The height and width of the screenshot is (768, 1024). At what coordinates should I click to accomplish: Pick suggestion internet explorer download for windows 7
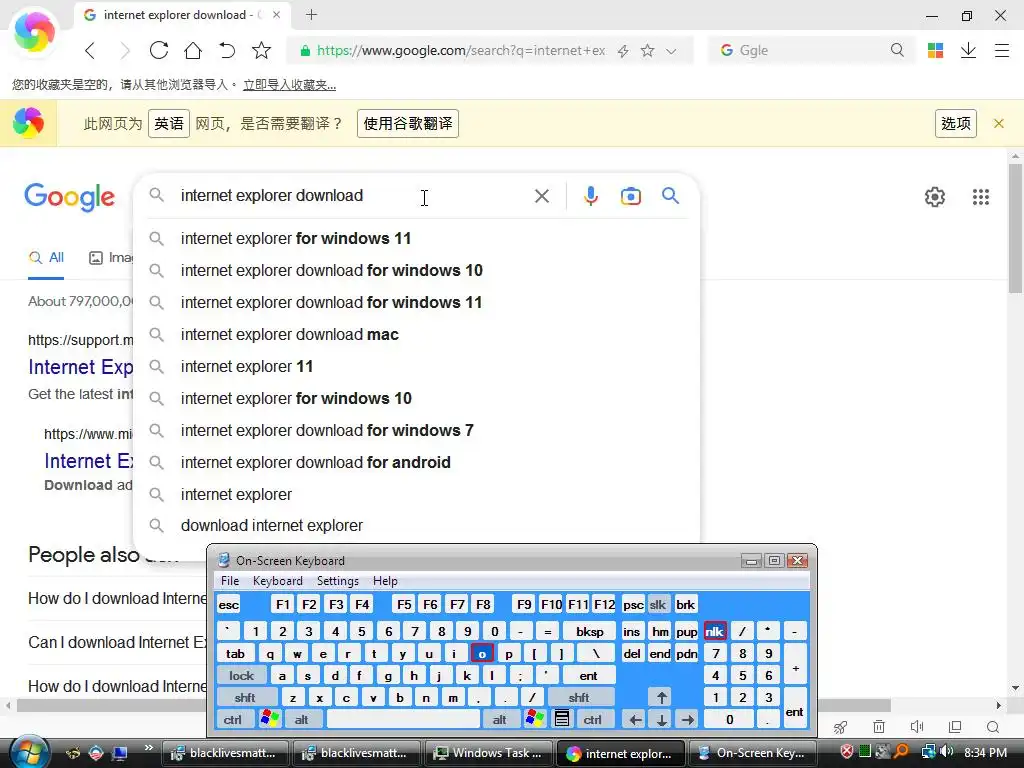pyautogui.click(x=417, y=430)
